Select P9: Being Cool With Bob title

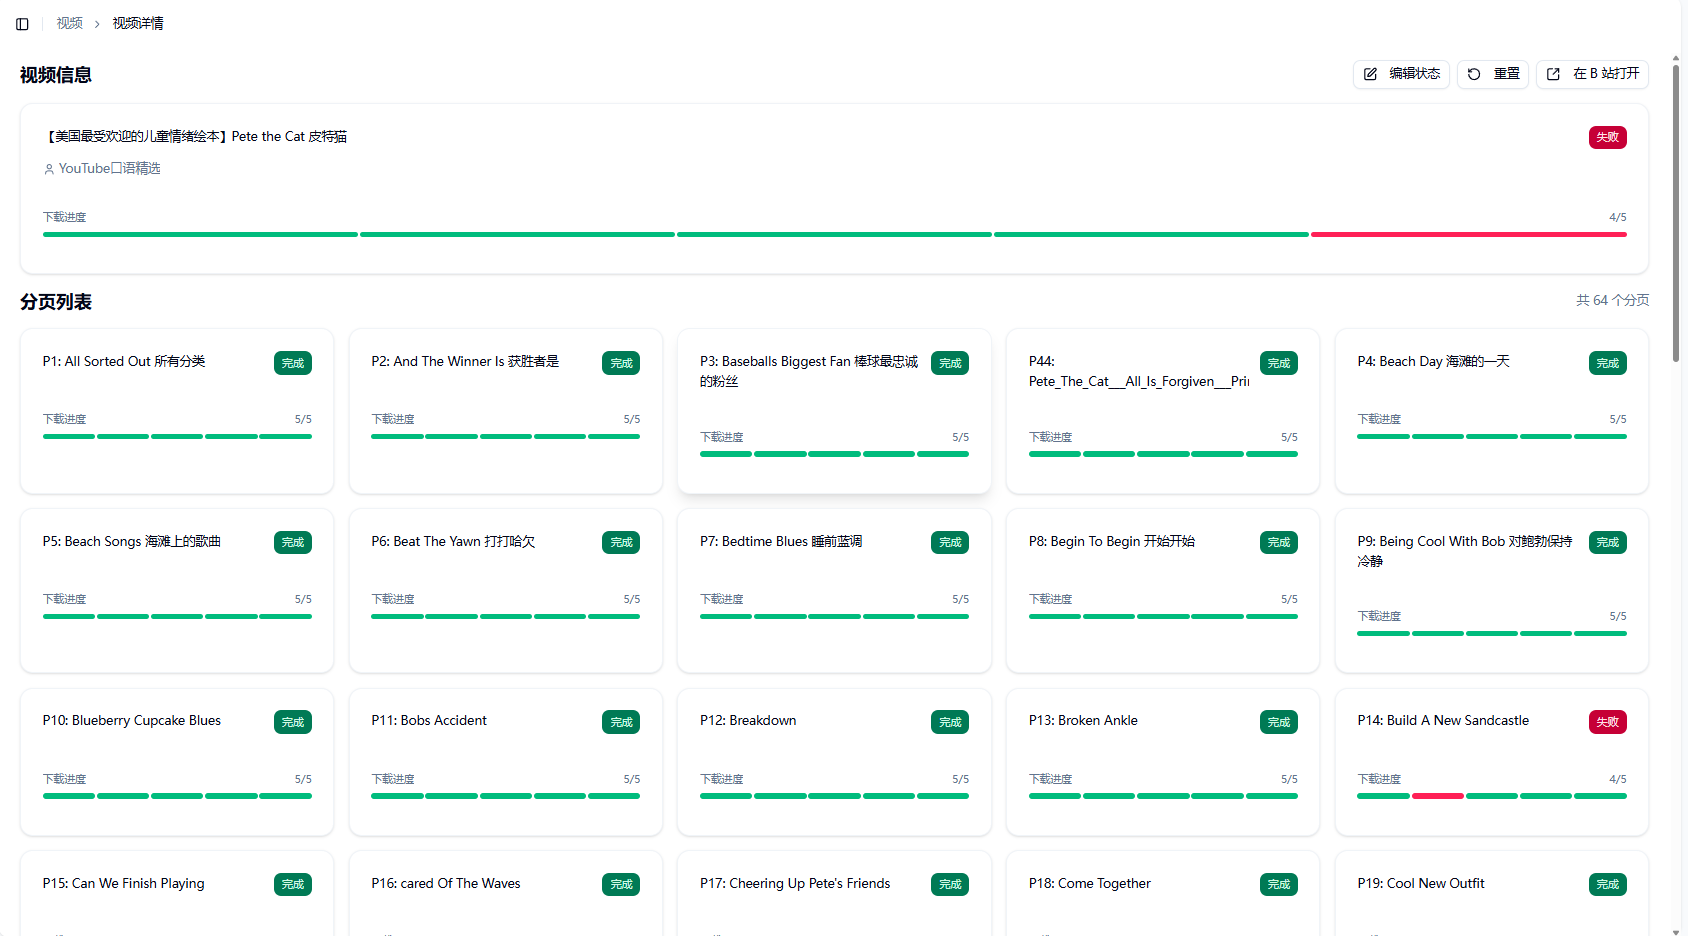click(x=1465, y=551)
